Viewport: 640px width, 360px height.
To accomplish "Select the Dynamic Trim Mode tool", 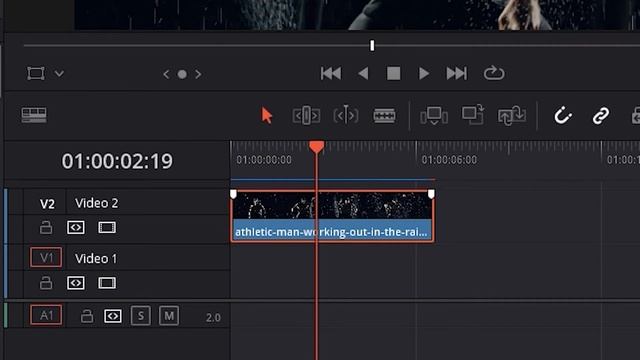I will [346, 116].
